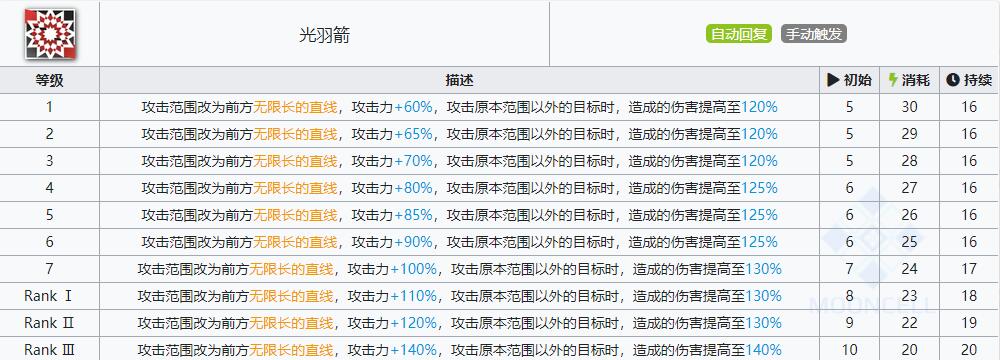Click the 光羽箭 skill name title
Viewport: 1000px width, 360px height.
(325, 35)
